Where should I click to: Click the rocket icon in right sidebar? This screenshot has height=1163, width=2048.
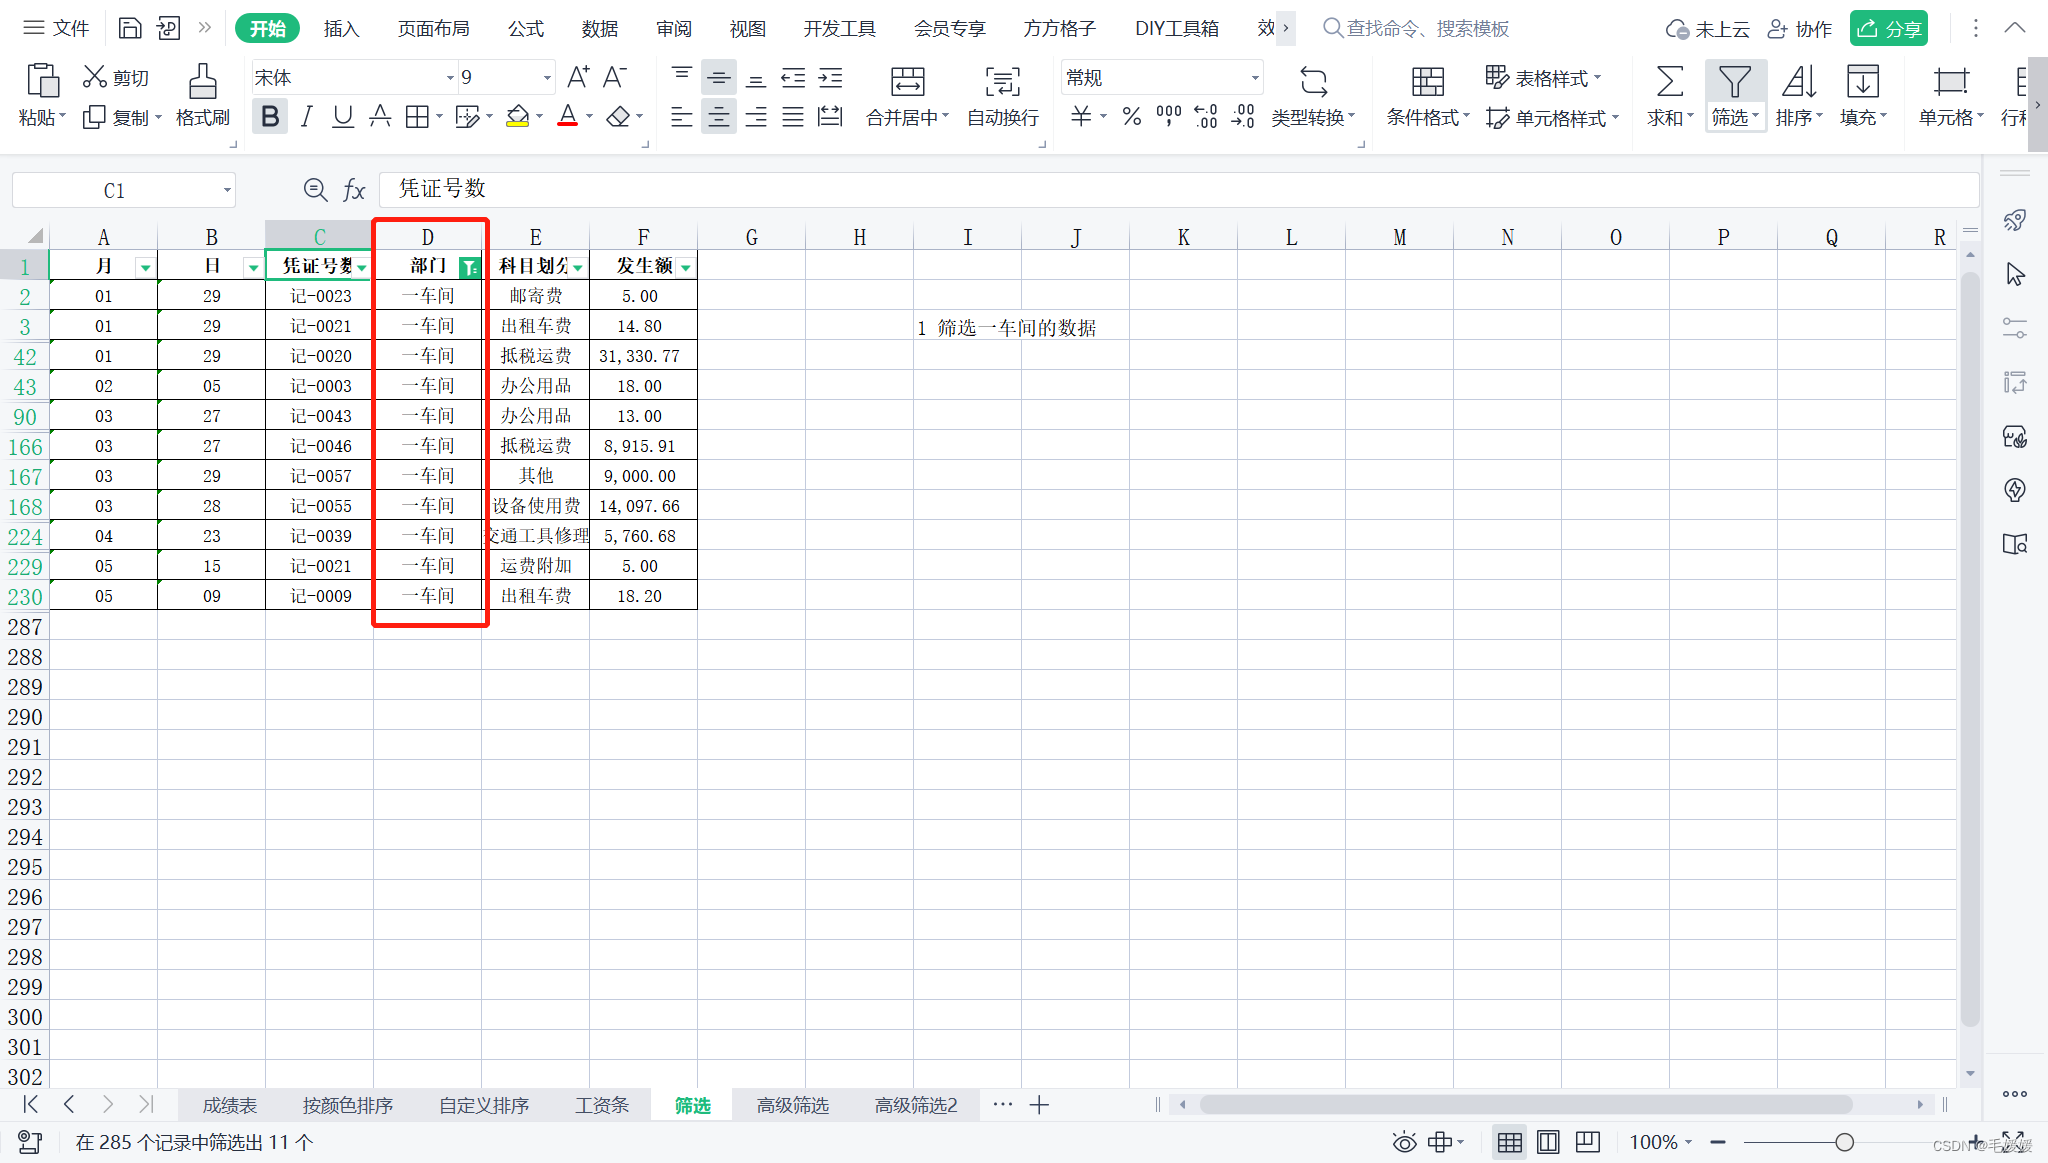click(x=2015, y=220)
